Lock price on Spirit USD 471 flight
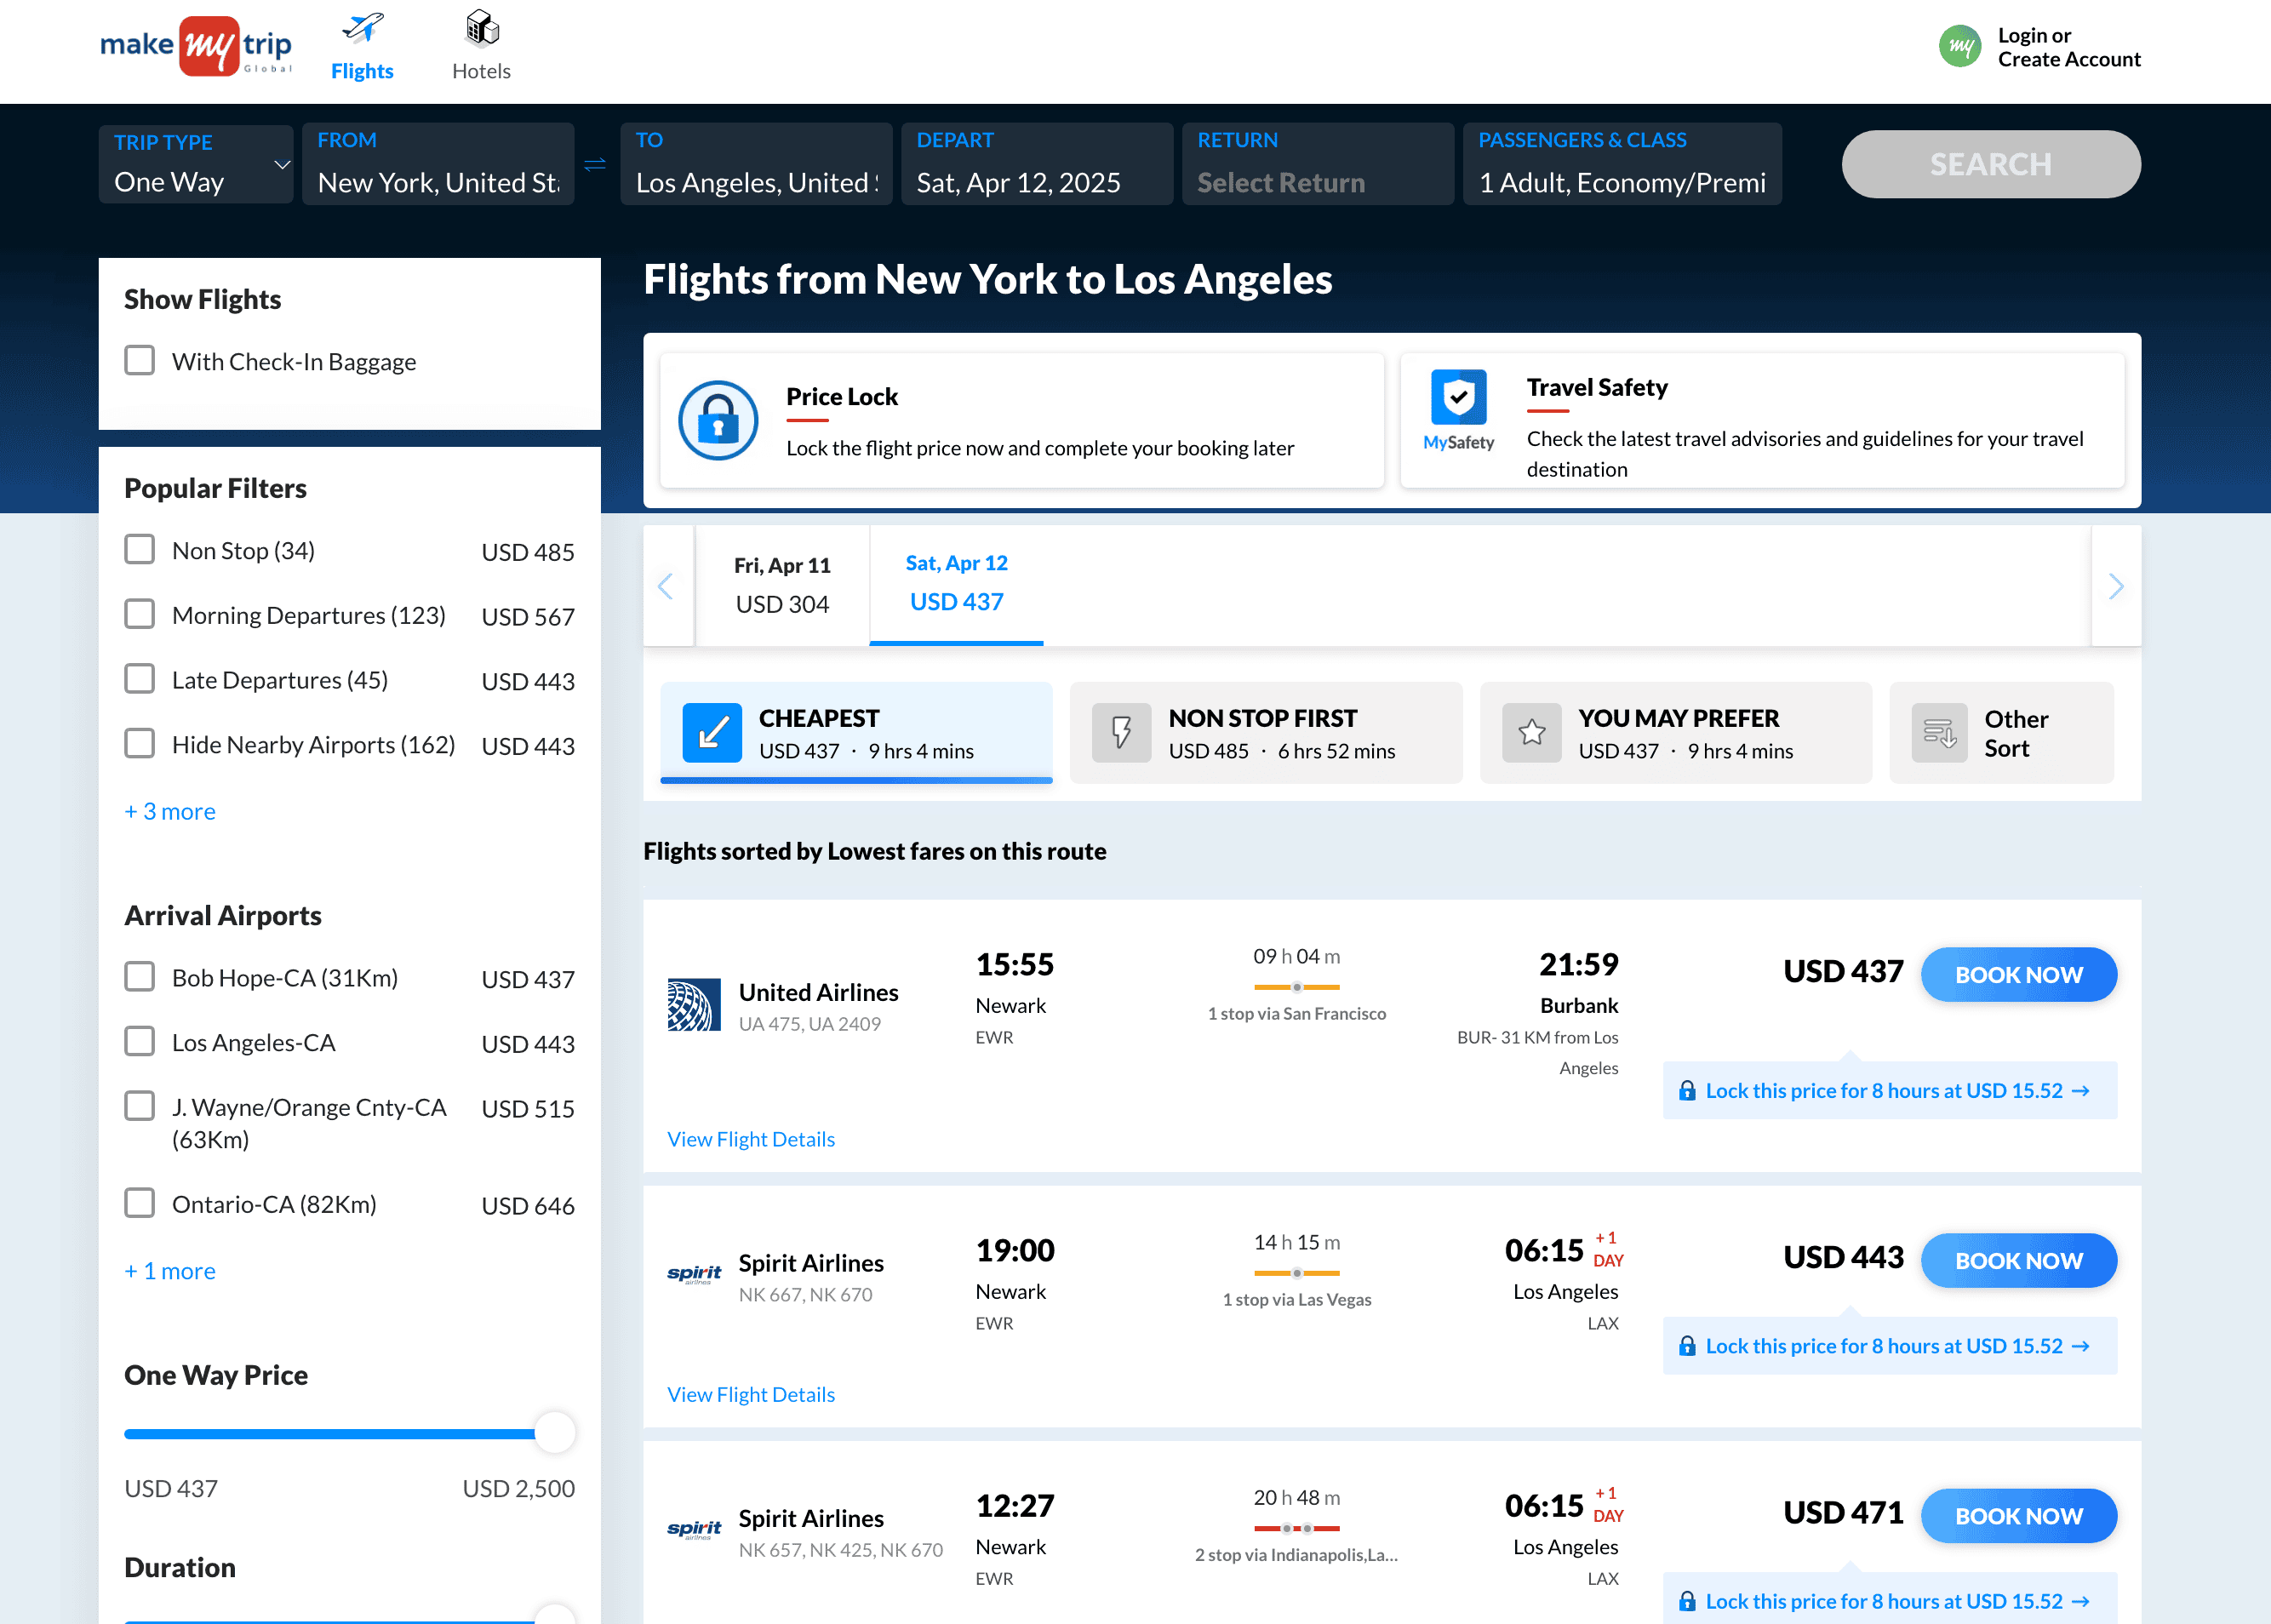 (1890, 1600)
